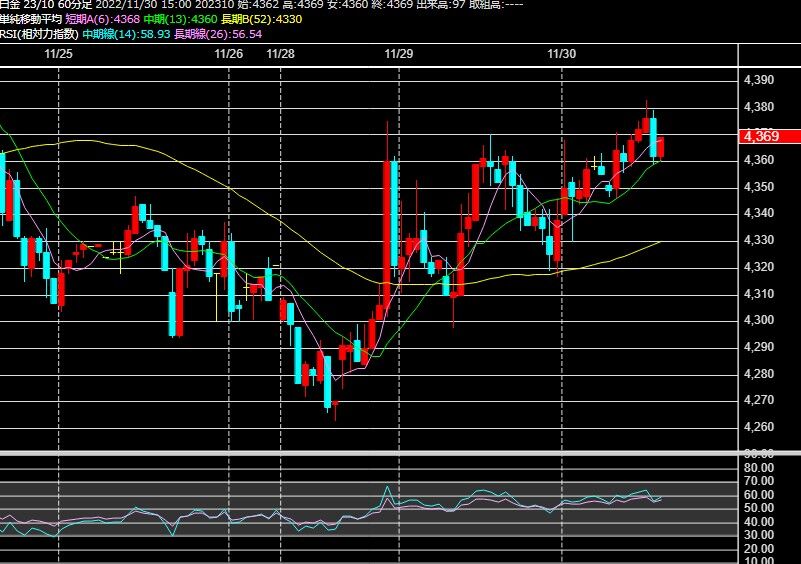Click the long-term B(52) moving average label
801x564 pixels.
click(262, 19)
